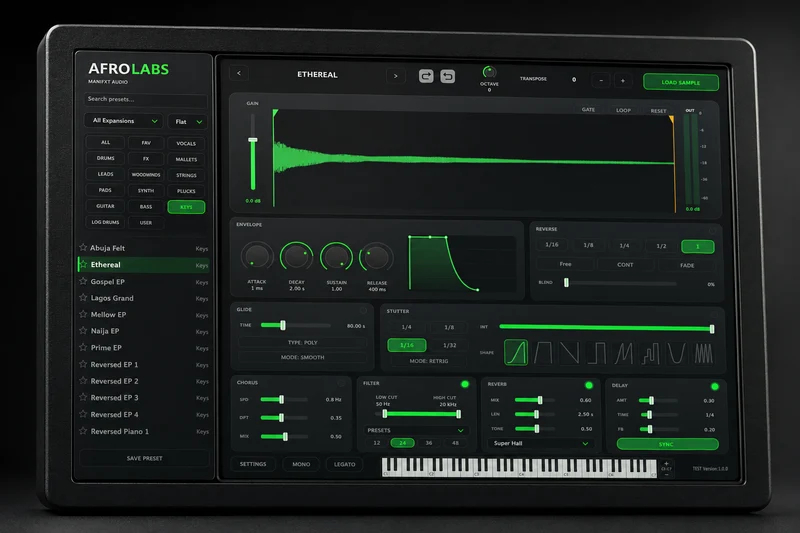Click the LOAD SAMPLE button

(x=681, y=82)
